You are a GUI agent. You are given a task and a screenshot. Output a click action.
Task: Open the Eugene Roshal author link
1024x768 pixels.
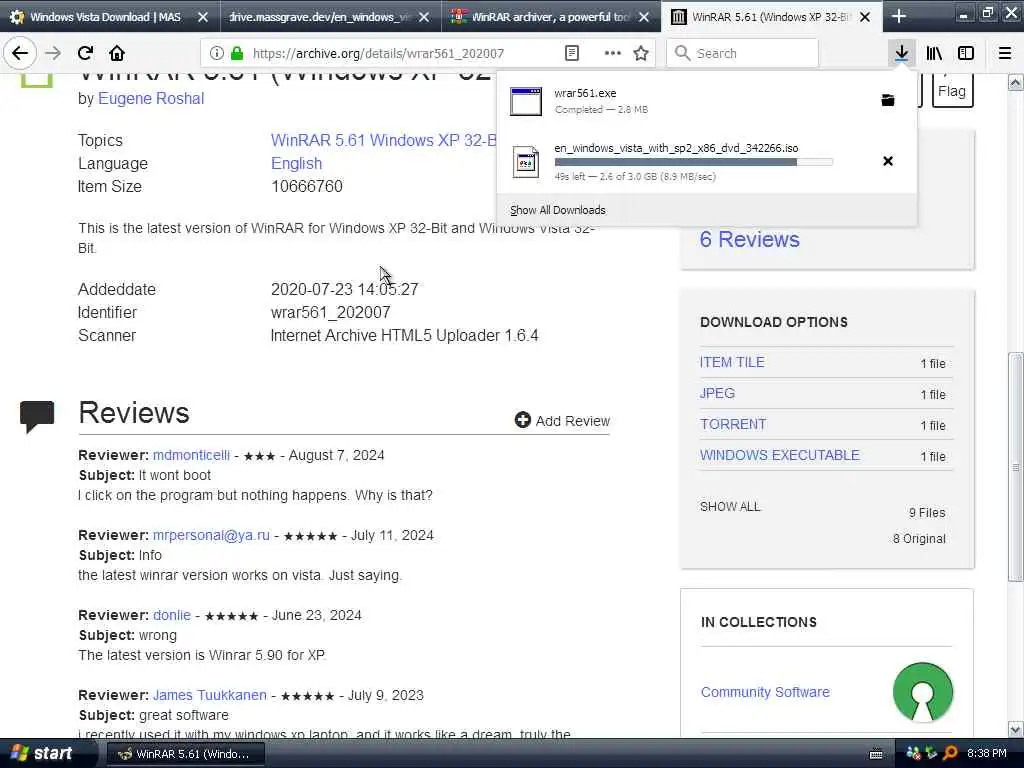click(151, 99)
